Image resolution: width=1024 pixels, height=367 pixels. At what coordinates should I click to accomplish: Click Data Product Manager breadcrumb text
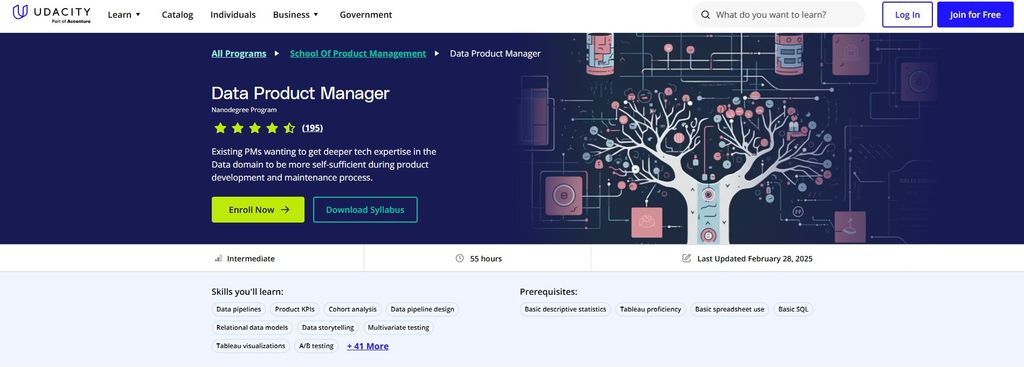(495, 54)
